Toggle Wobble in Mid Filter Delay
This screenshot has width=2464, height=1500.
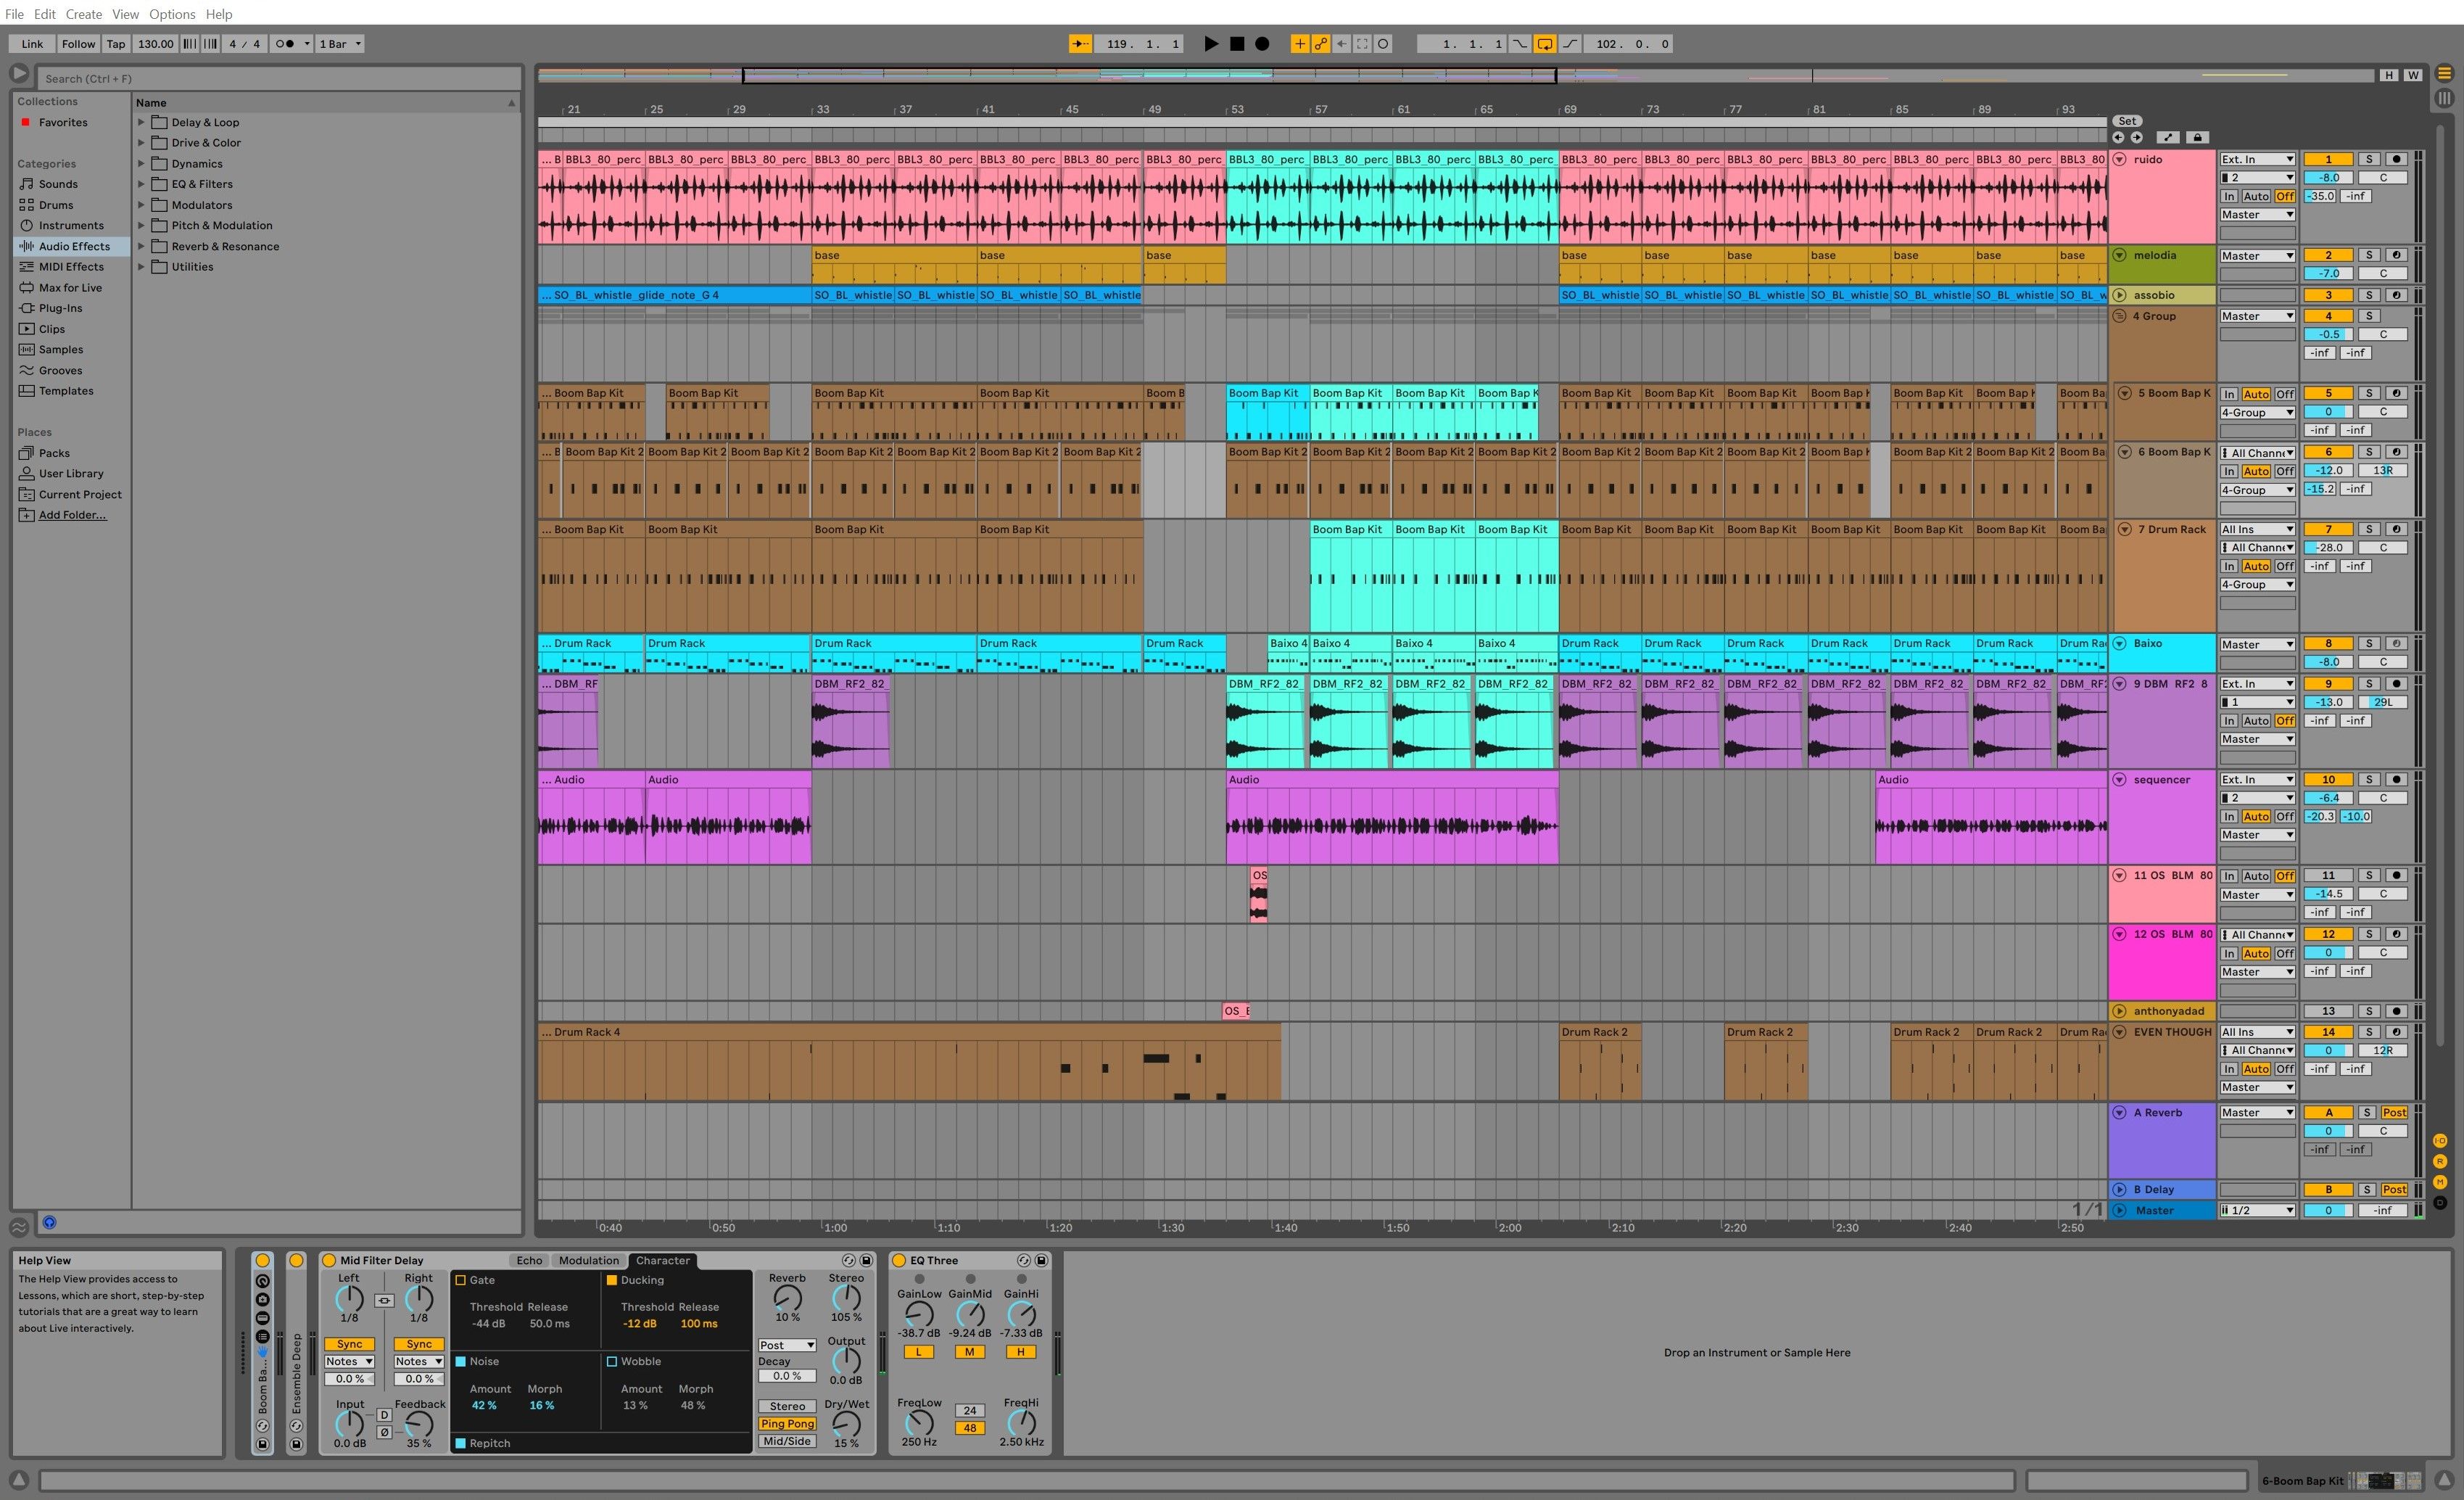[x=612, y=1361]
